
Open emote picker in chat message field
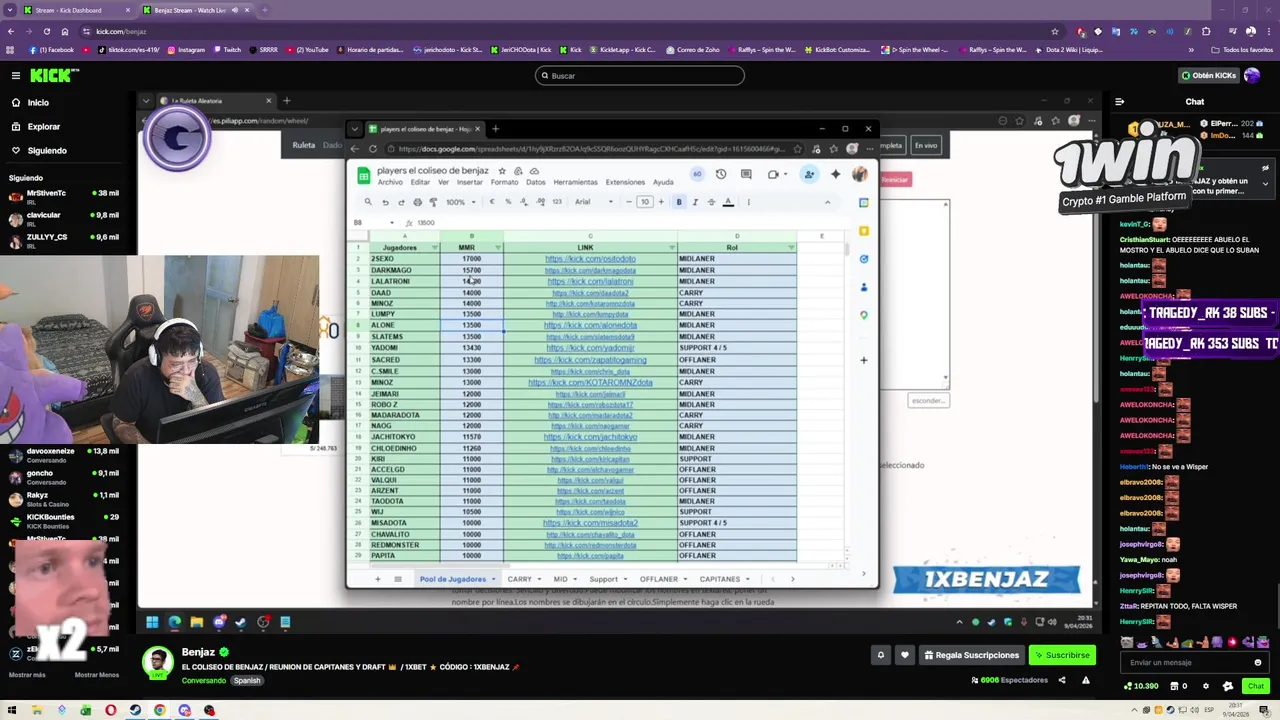(1258, 662)
